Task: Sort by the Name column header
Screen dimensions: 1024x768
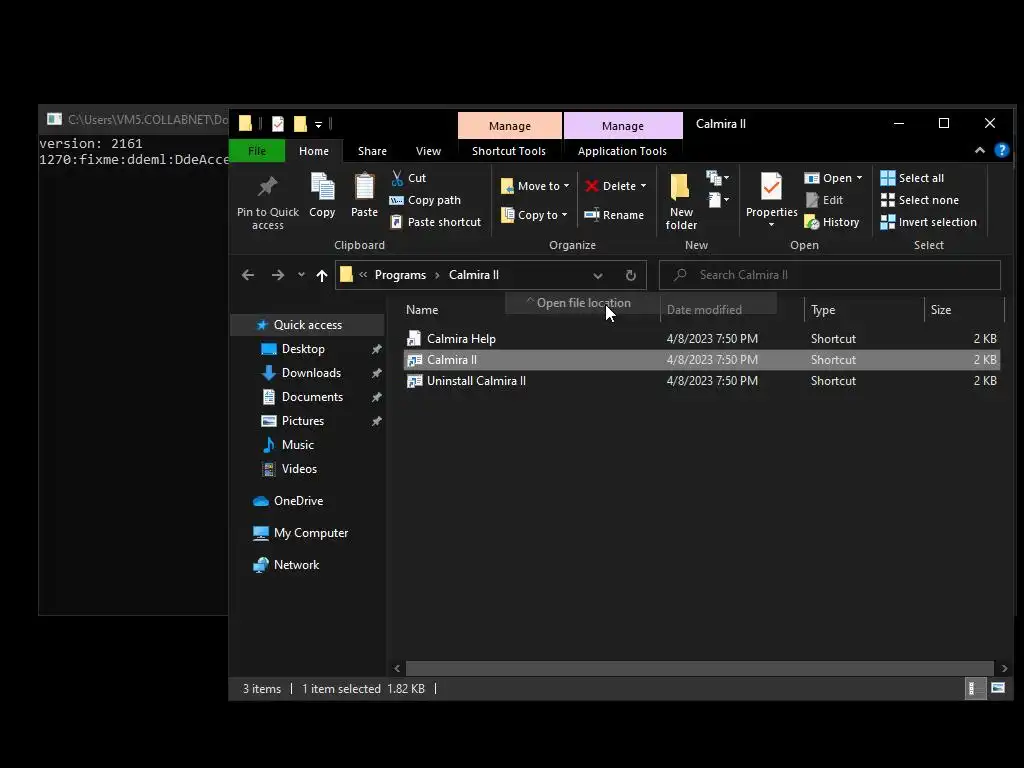Action: [x=422, y=310]
